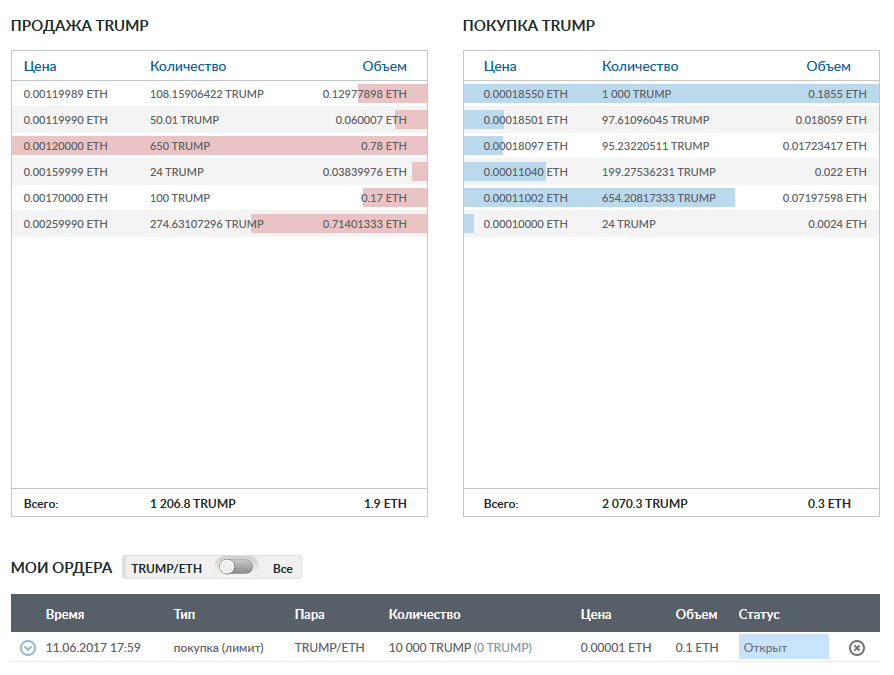
Task: Click 1 000 TRUMP quantity cell
Action: pos(636,94)
